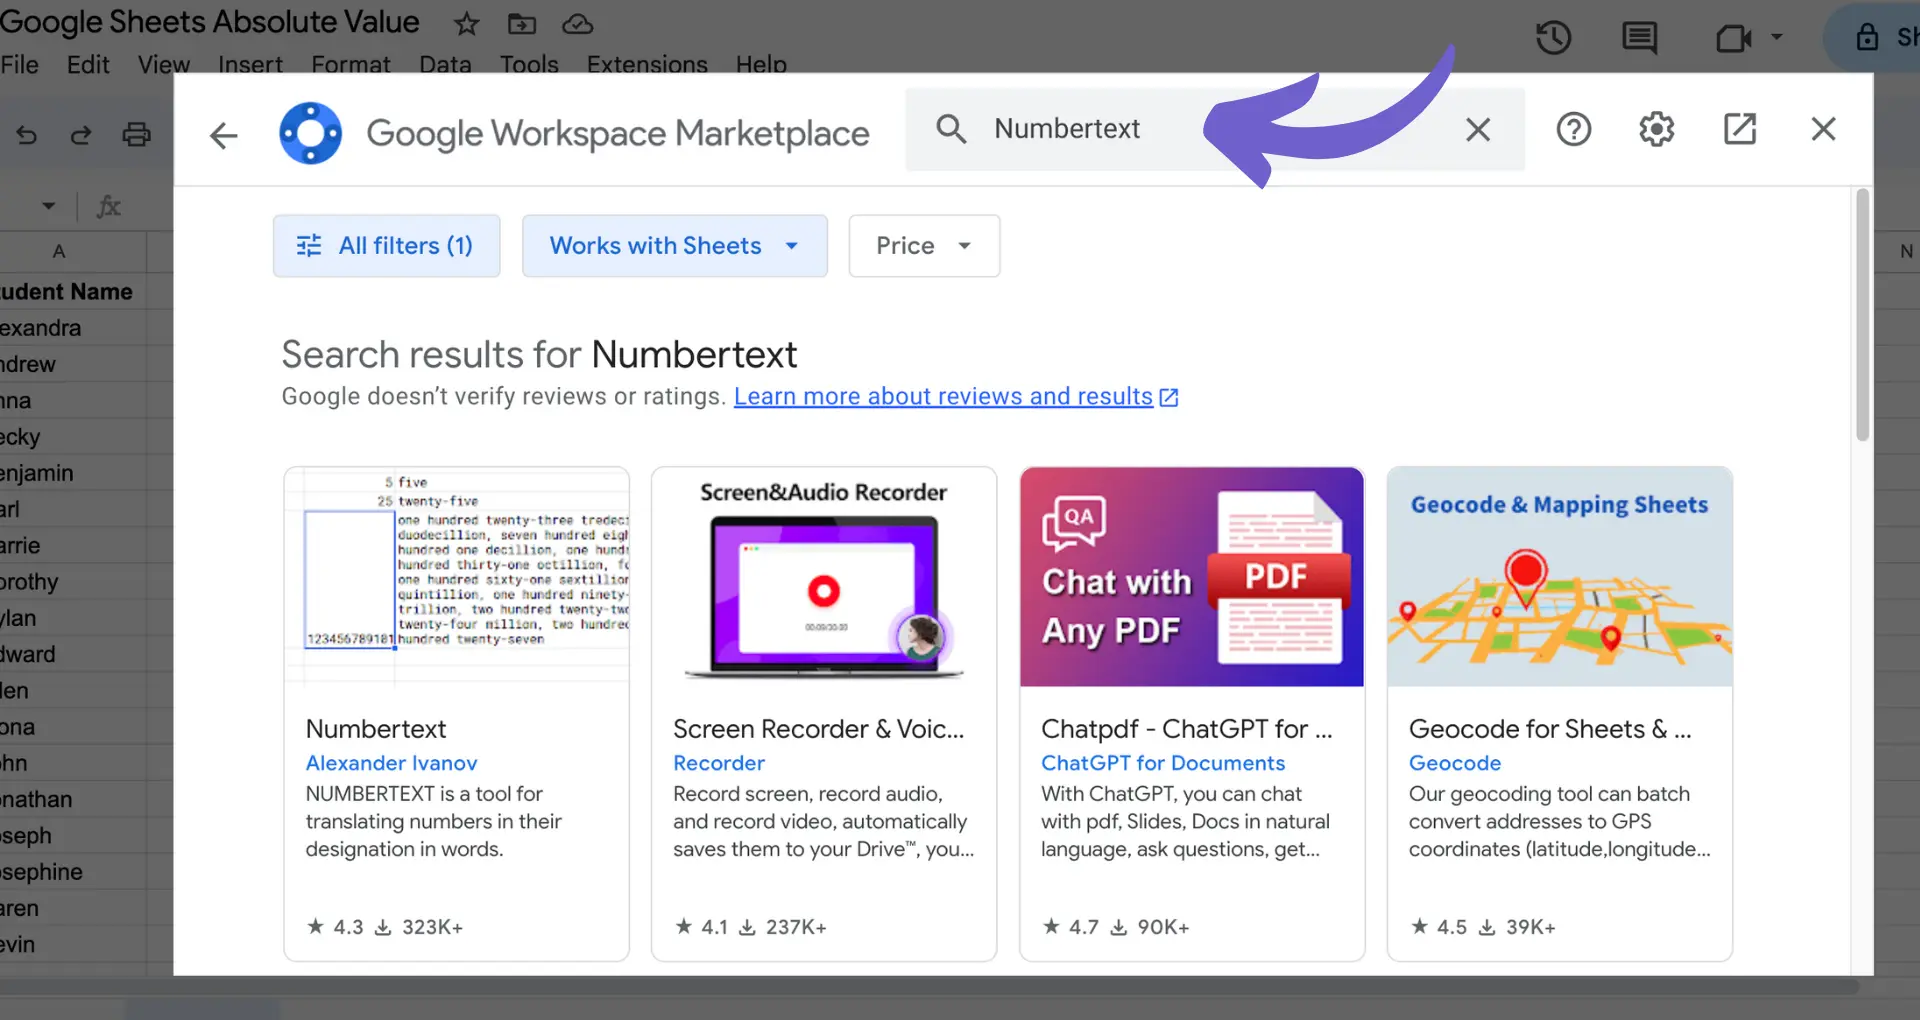Click the move to folder icon

[x=522, y=24]
